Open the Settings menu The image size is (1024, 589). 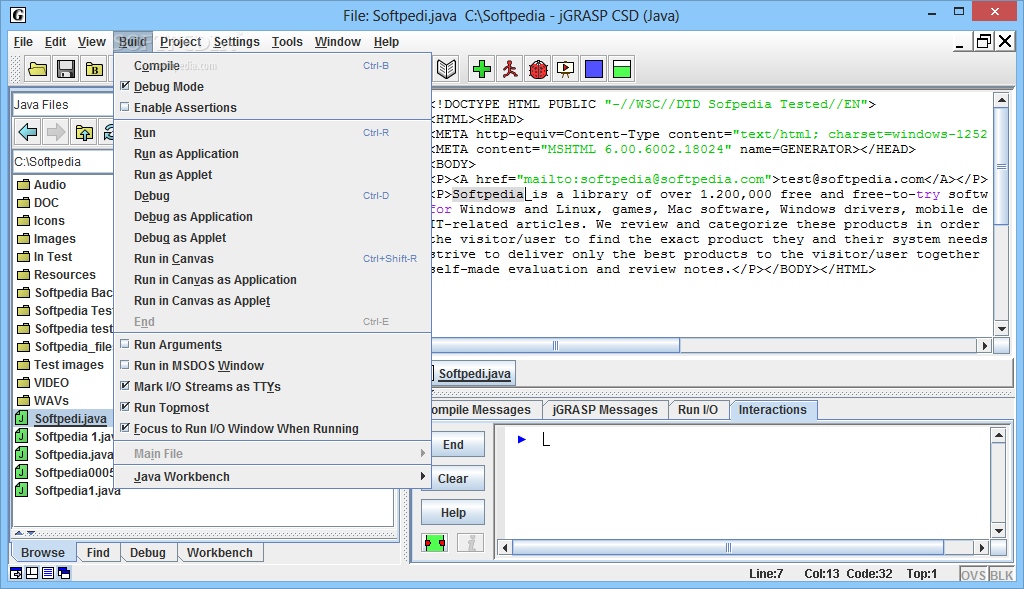[236, 42]
